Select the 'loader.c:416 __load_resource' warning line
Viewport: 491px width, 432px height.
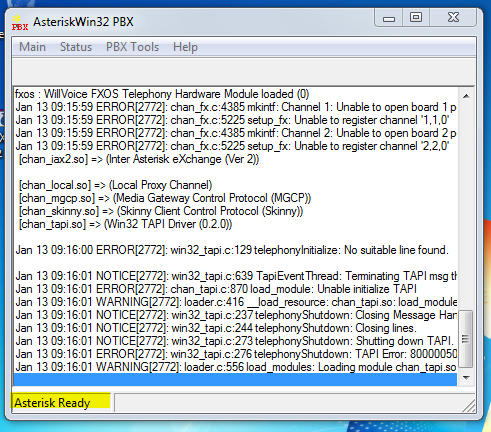[x=236, y=302]
